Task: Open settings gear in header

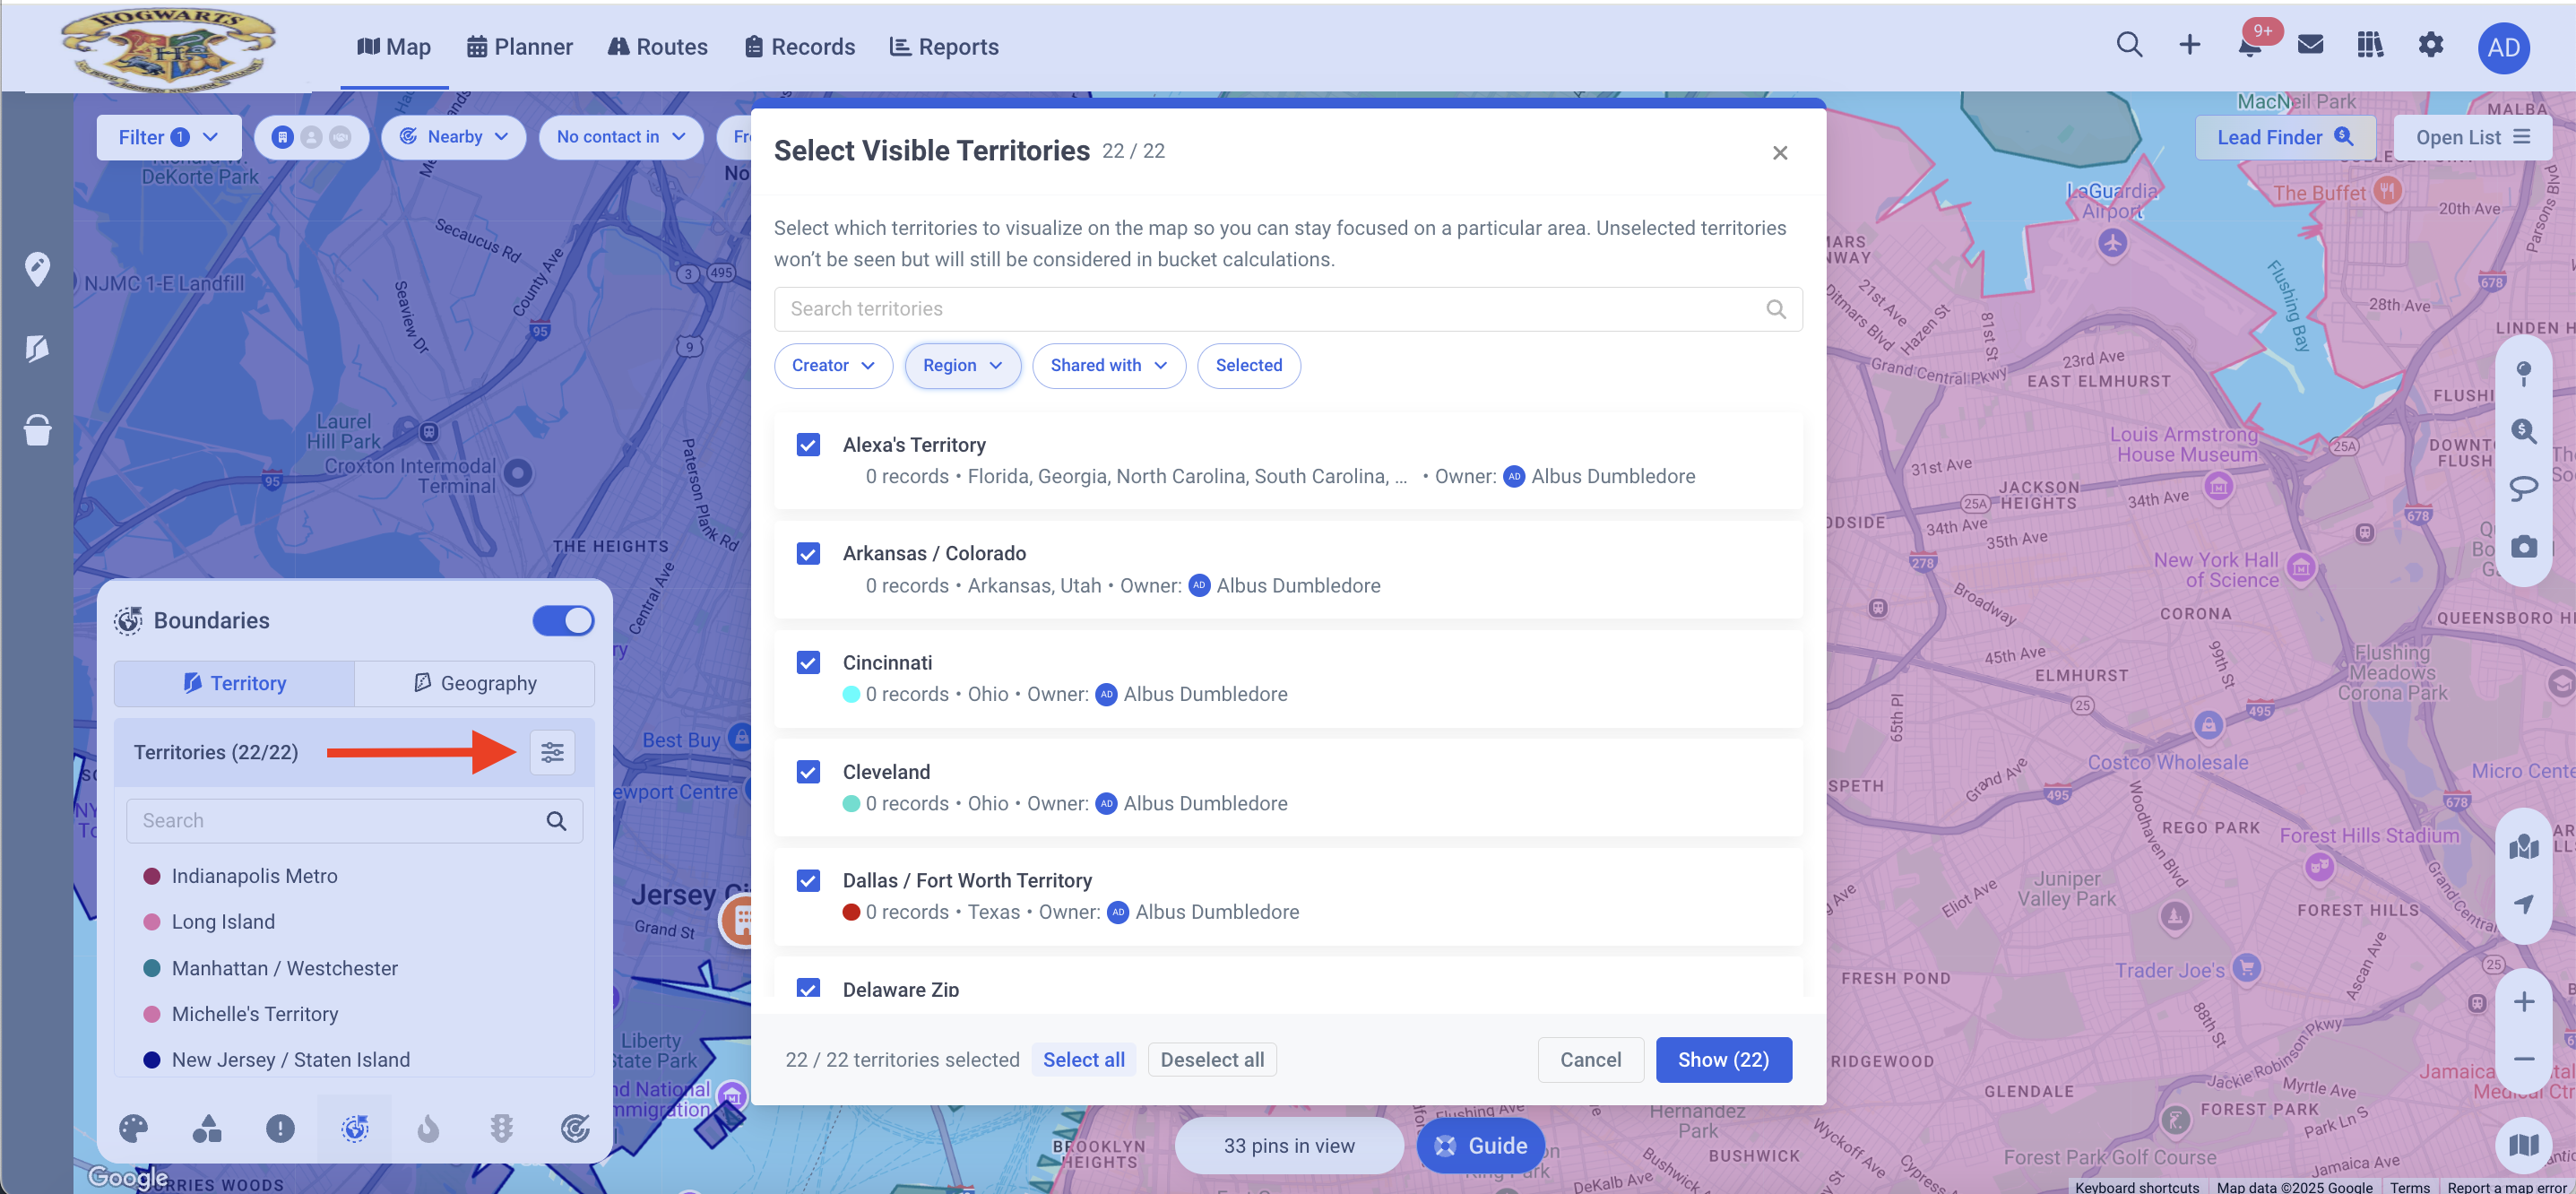Action: click(2430, 46)
